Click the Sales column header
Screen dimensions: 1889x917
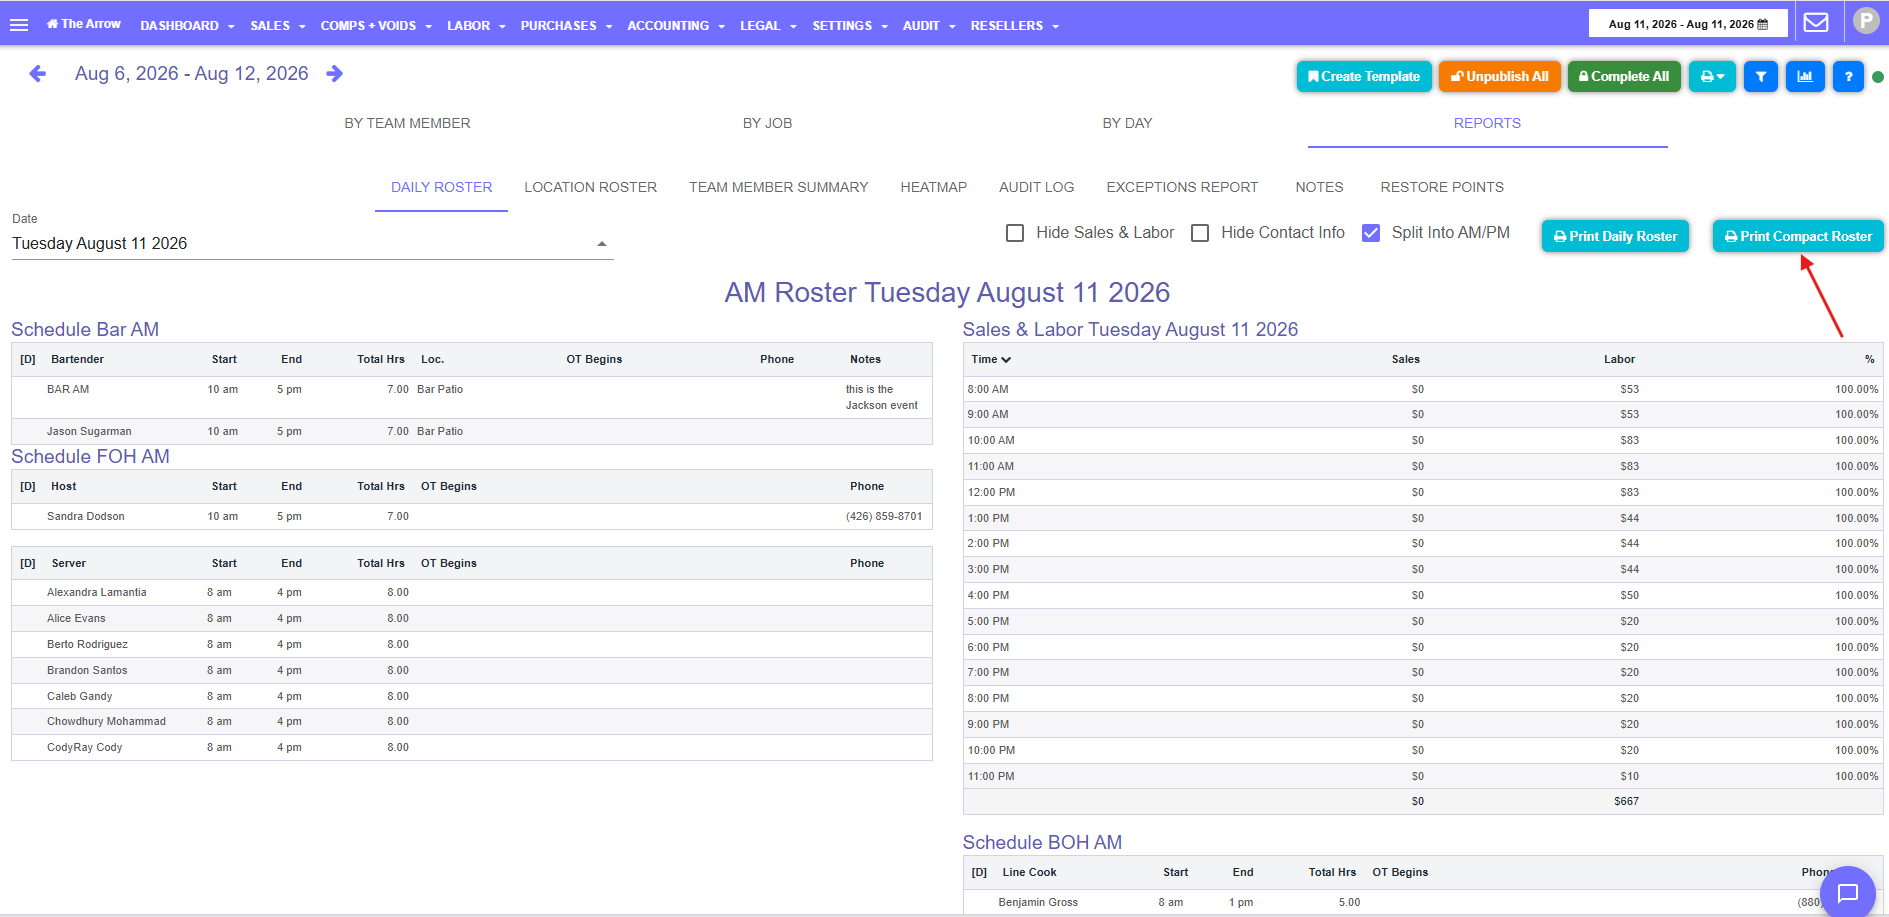(1405, 359)
